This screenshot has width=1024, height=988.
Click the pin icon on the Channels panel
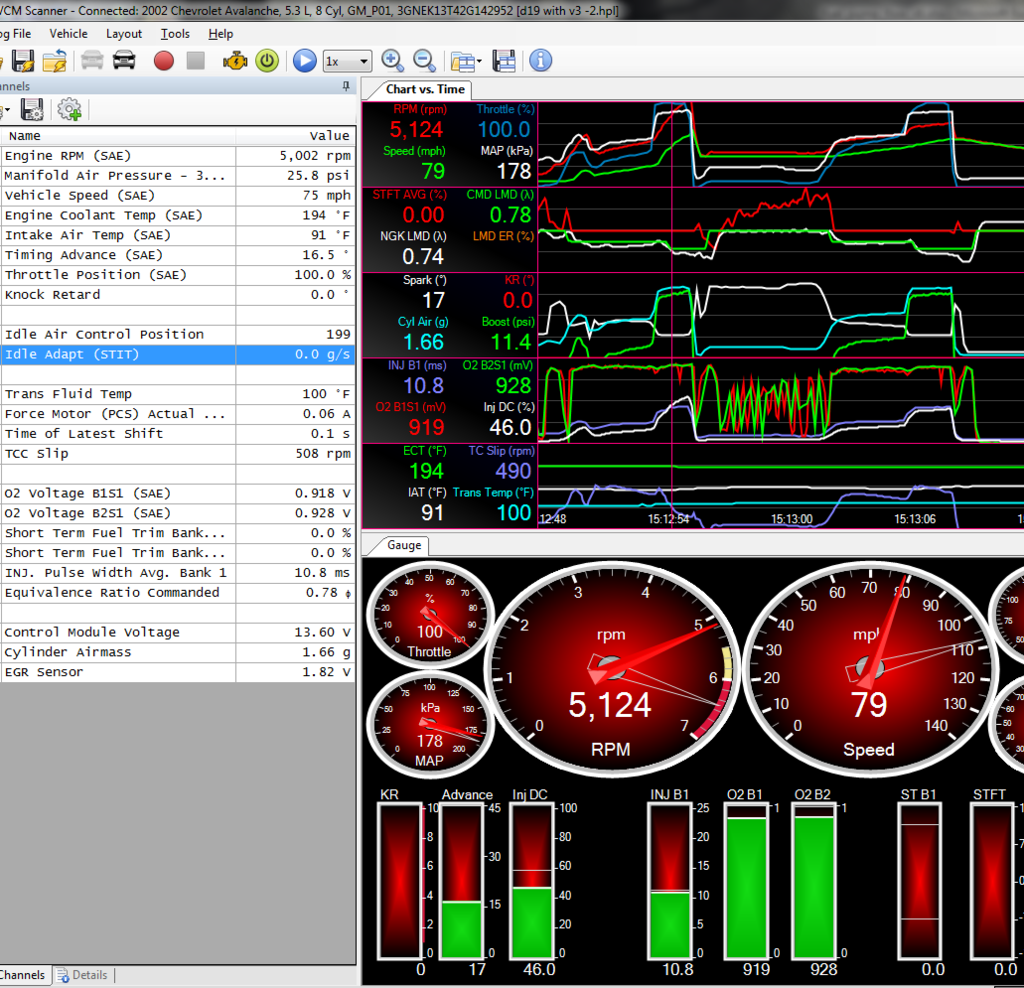[346, 86]
